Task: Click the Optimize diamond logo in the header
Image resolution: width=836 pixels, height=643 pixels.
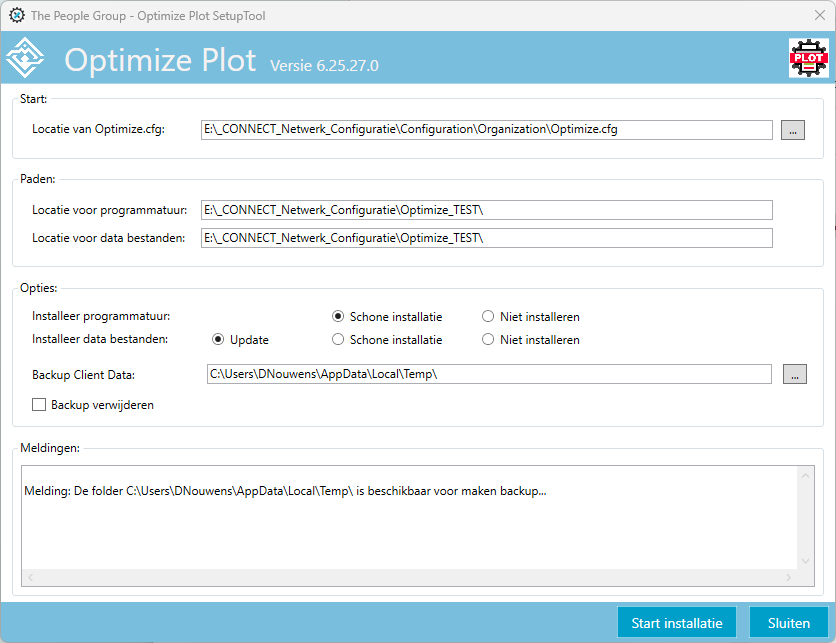Action: [25, 58]
